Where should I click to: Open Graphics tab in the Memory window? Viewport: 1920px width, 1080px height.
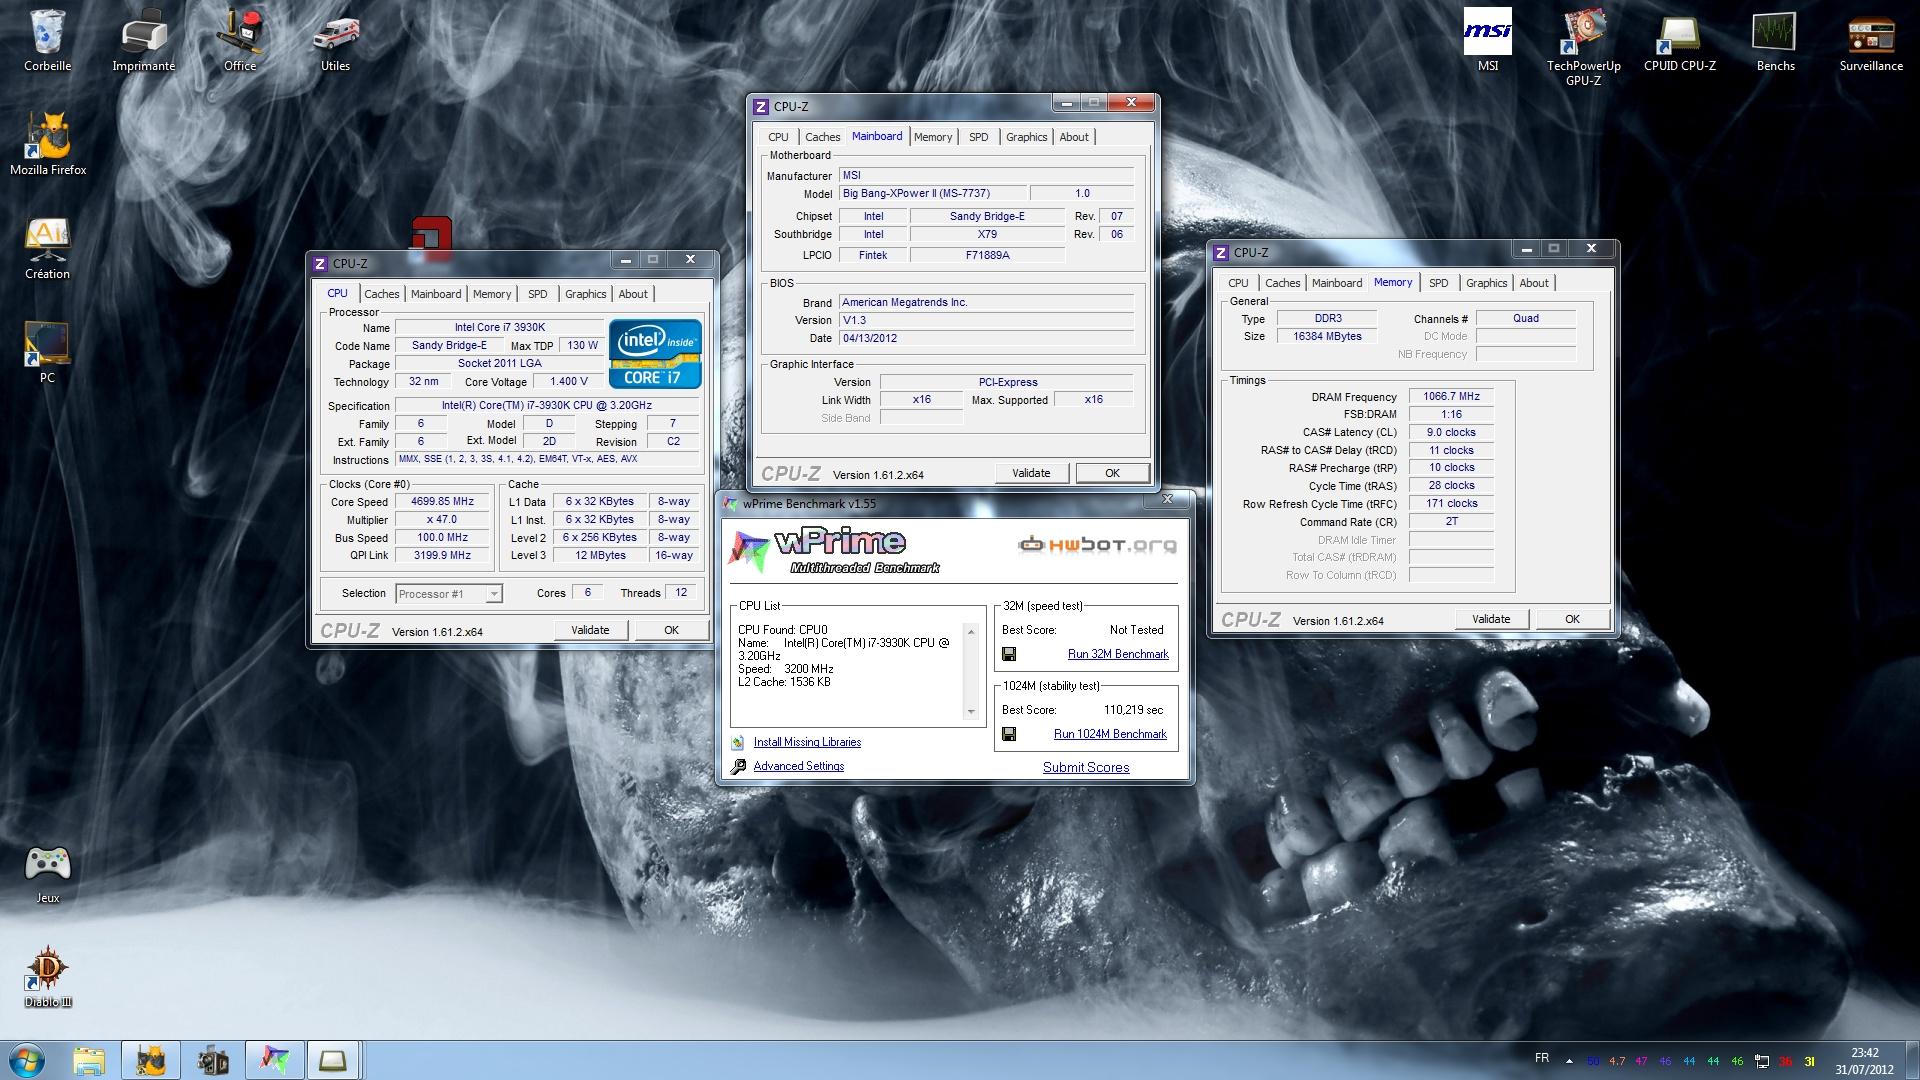pyautogui.click(x=1486, y=283)
